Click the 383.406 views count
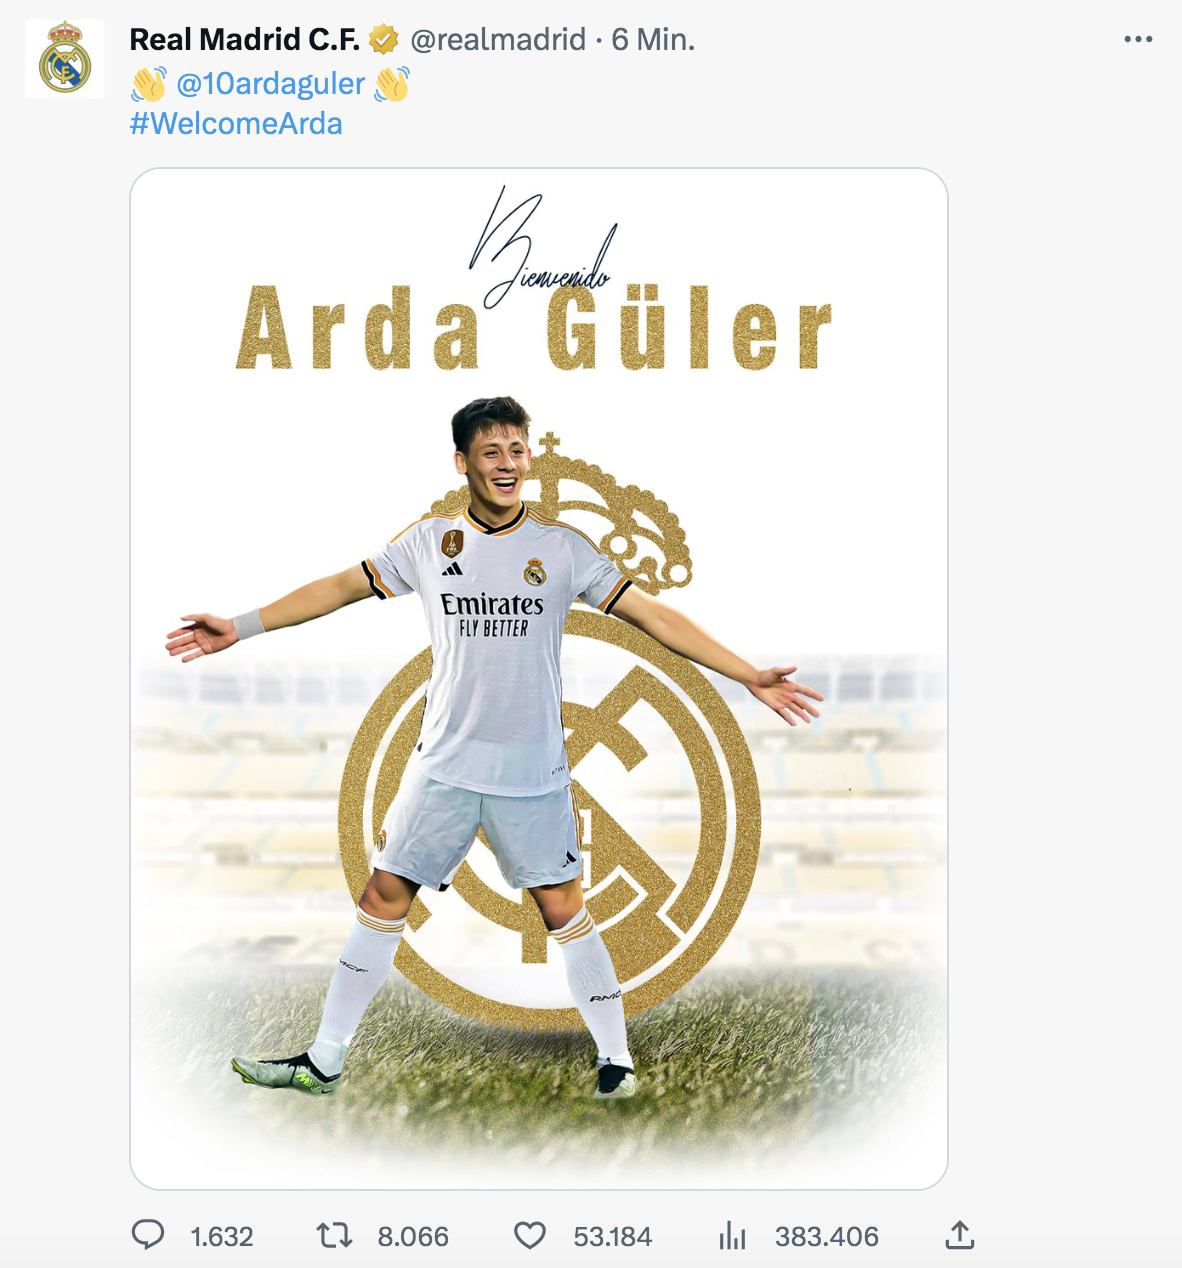 click(826, 1237)
